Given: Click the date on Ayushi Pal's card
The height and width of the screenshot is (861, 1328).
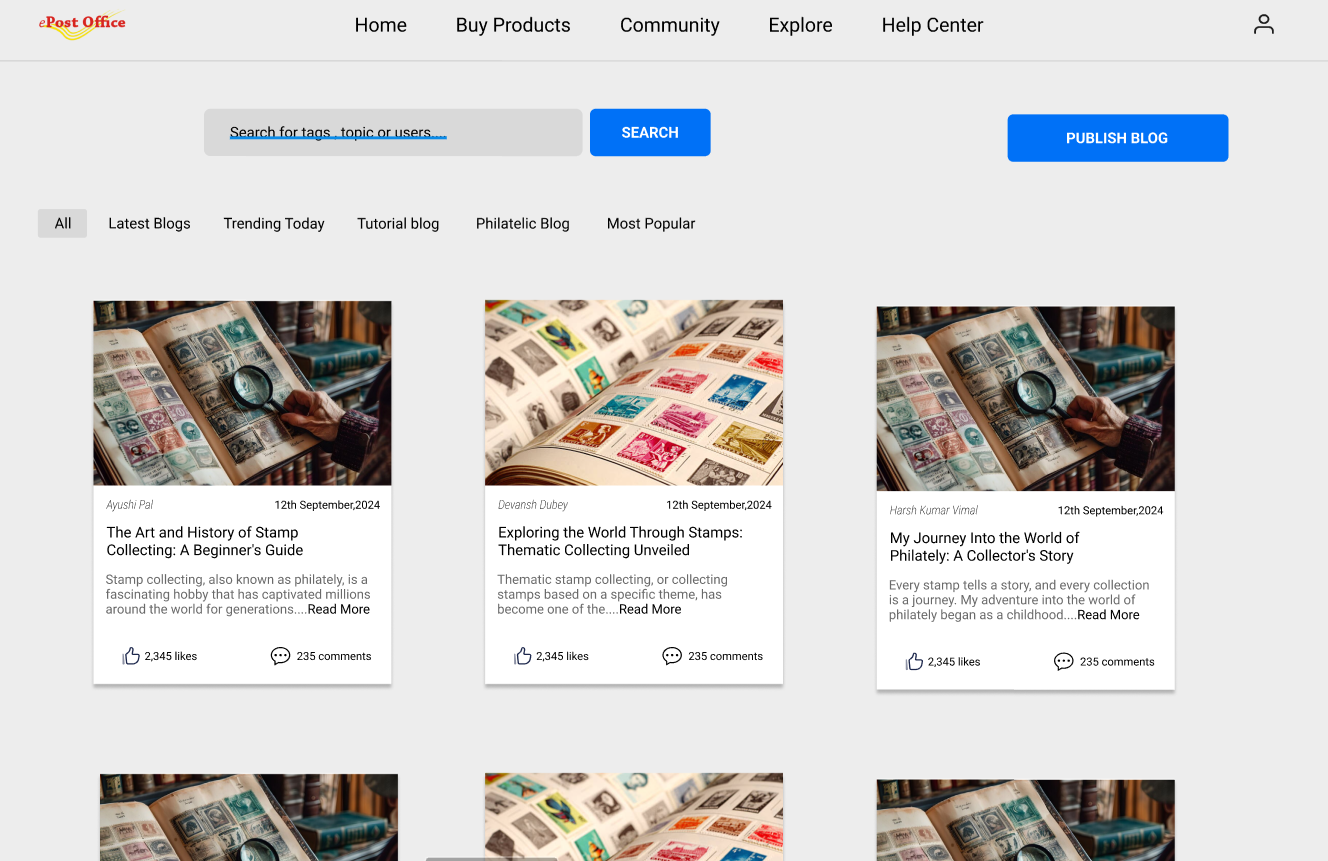Looking at the screenshot, I should pyautogui.click(x=327, y=505).
